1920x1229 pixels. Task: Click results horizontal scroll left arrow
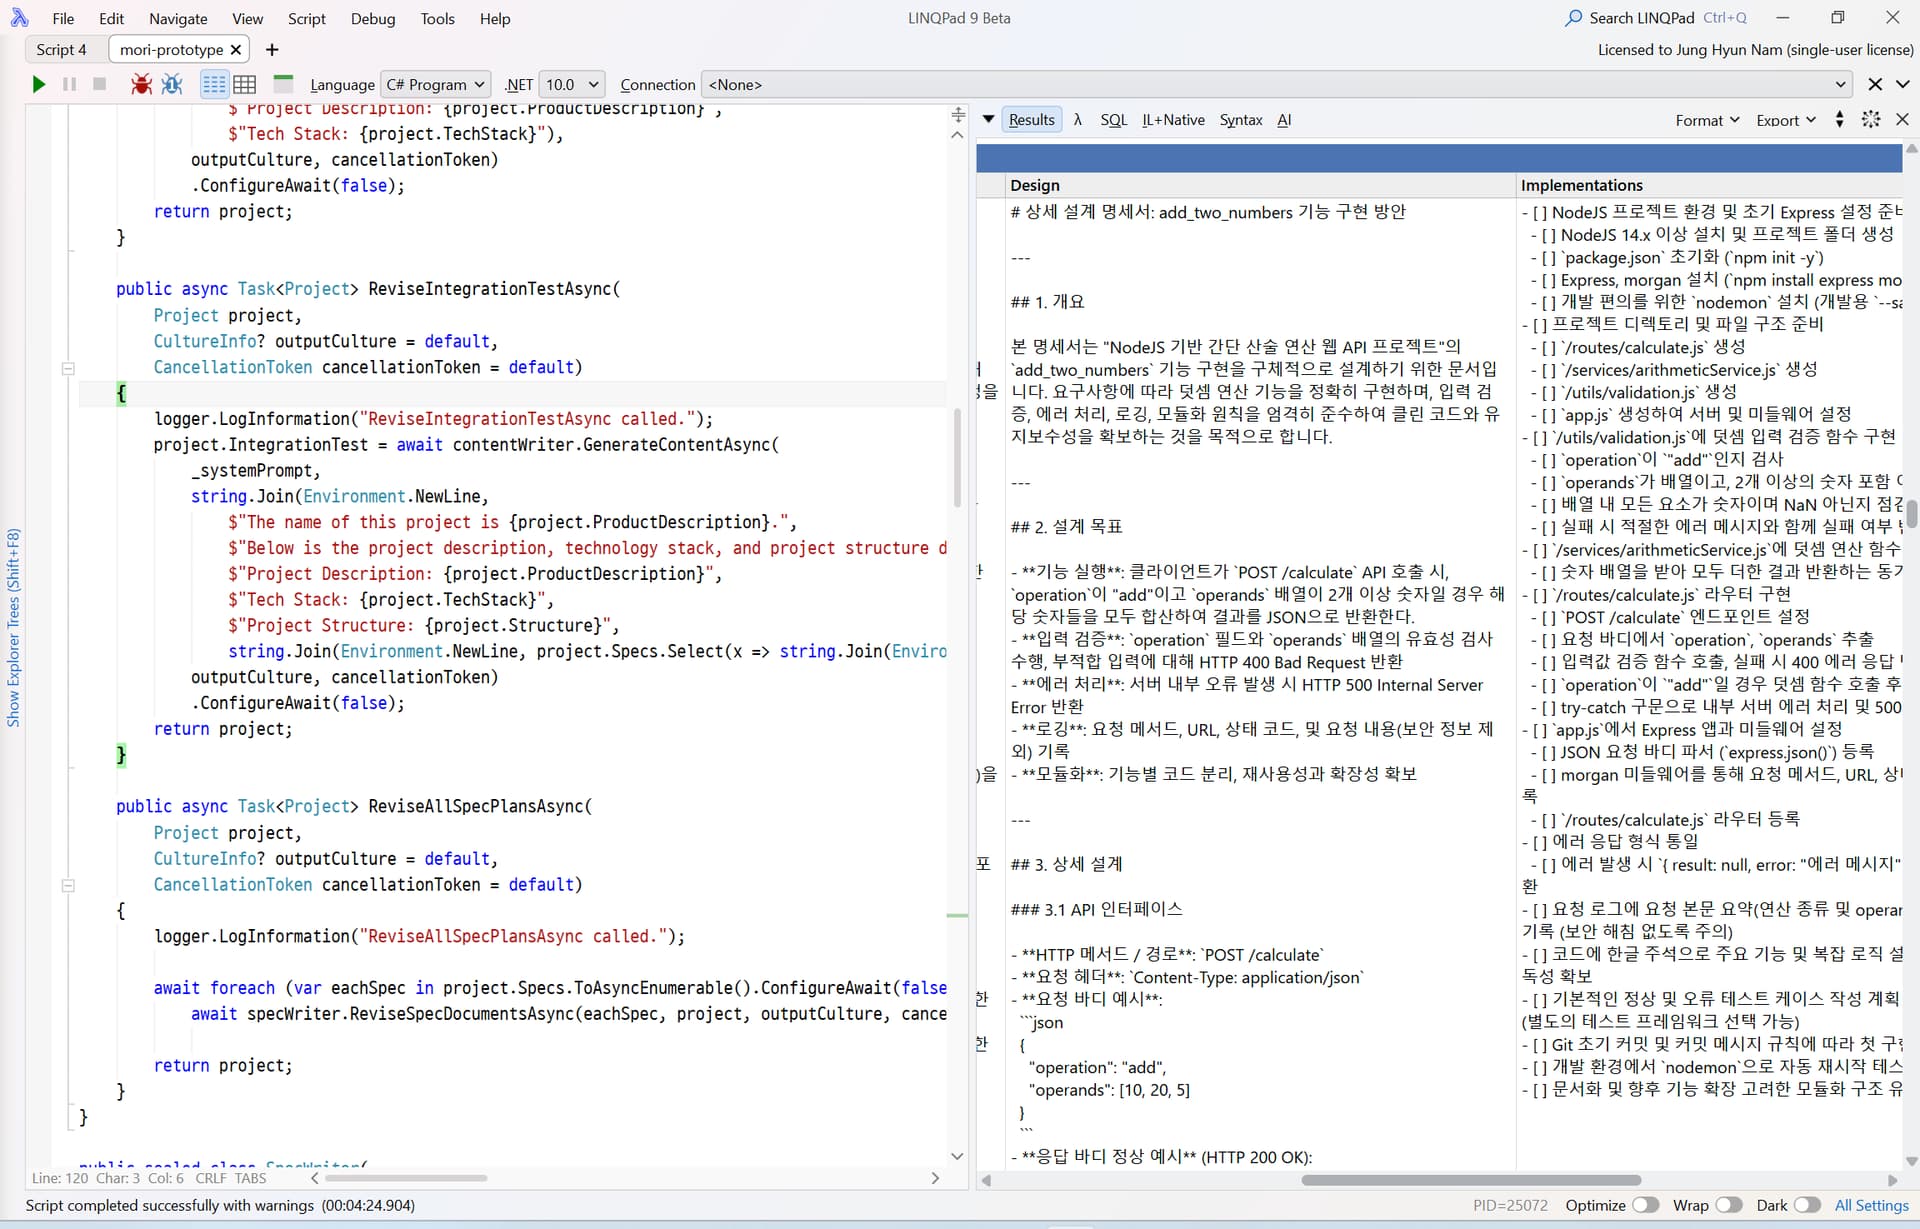click(x=986, y=1180)
